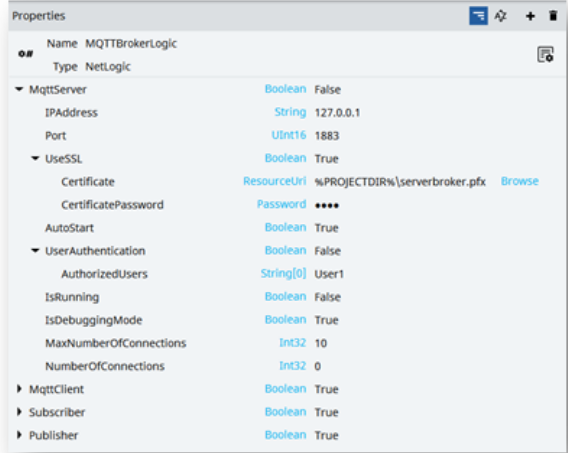Select the AuthorizedUsers property label
Viewport: 568px width, 453px height.
coord(104,274)
